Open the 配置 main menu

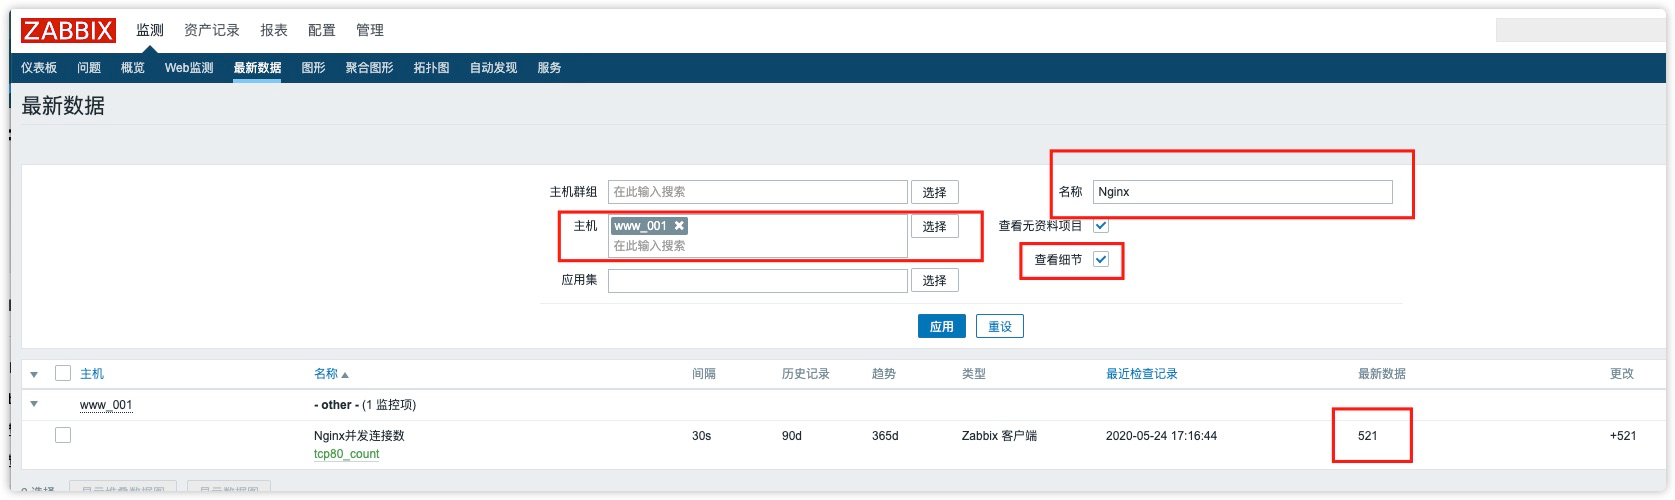pyautogui.click(x=322, y=30)
